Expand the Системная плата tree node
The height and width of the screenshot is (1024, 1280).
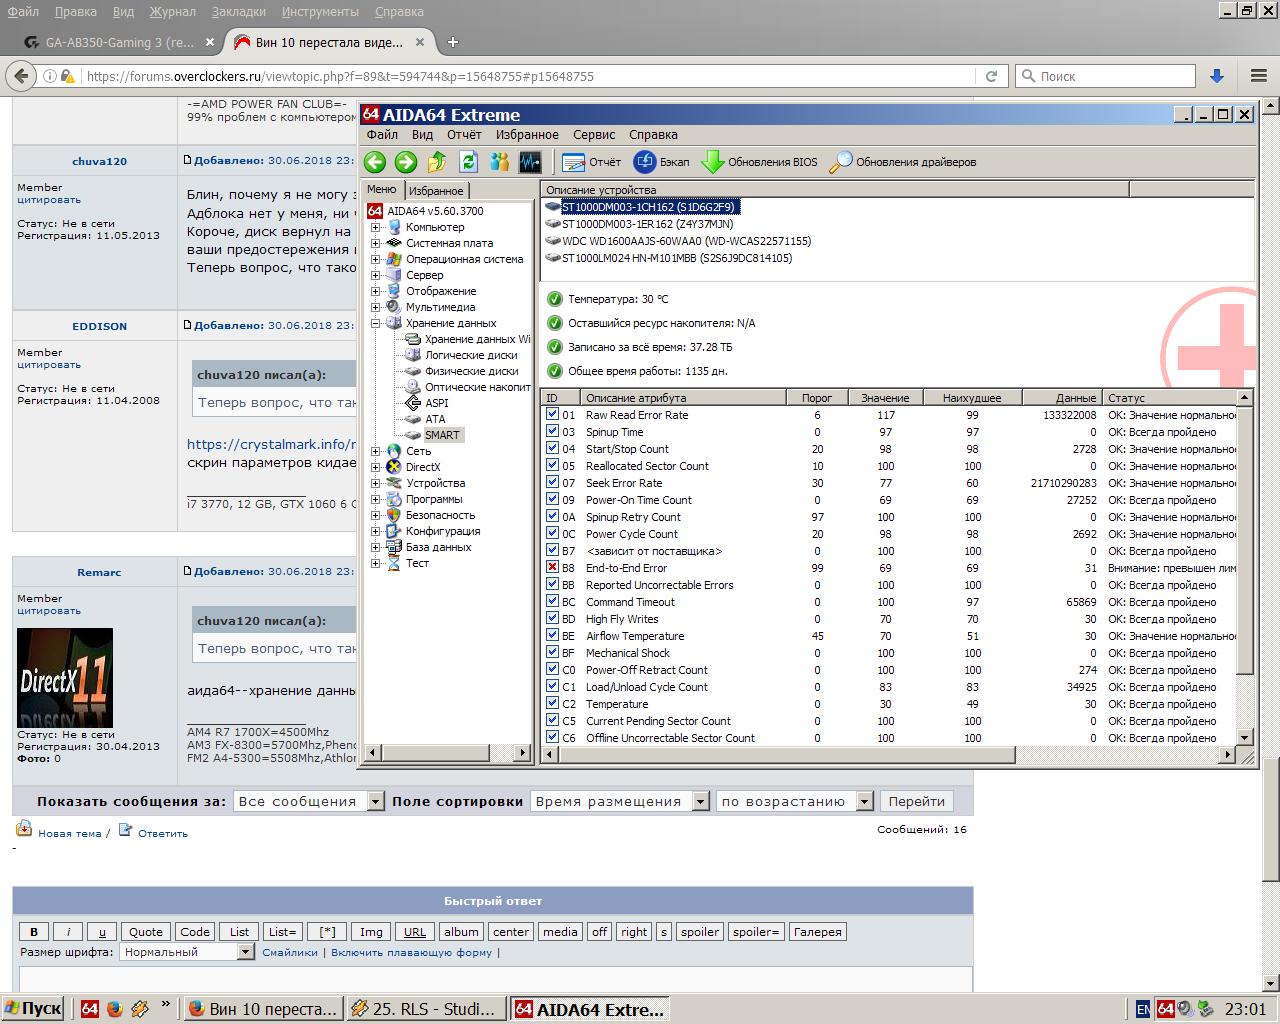tap(376, 243)
